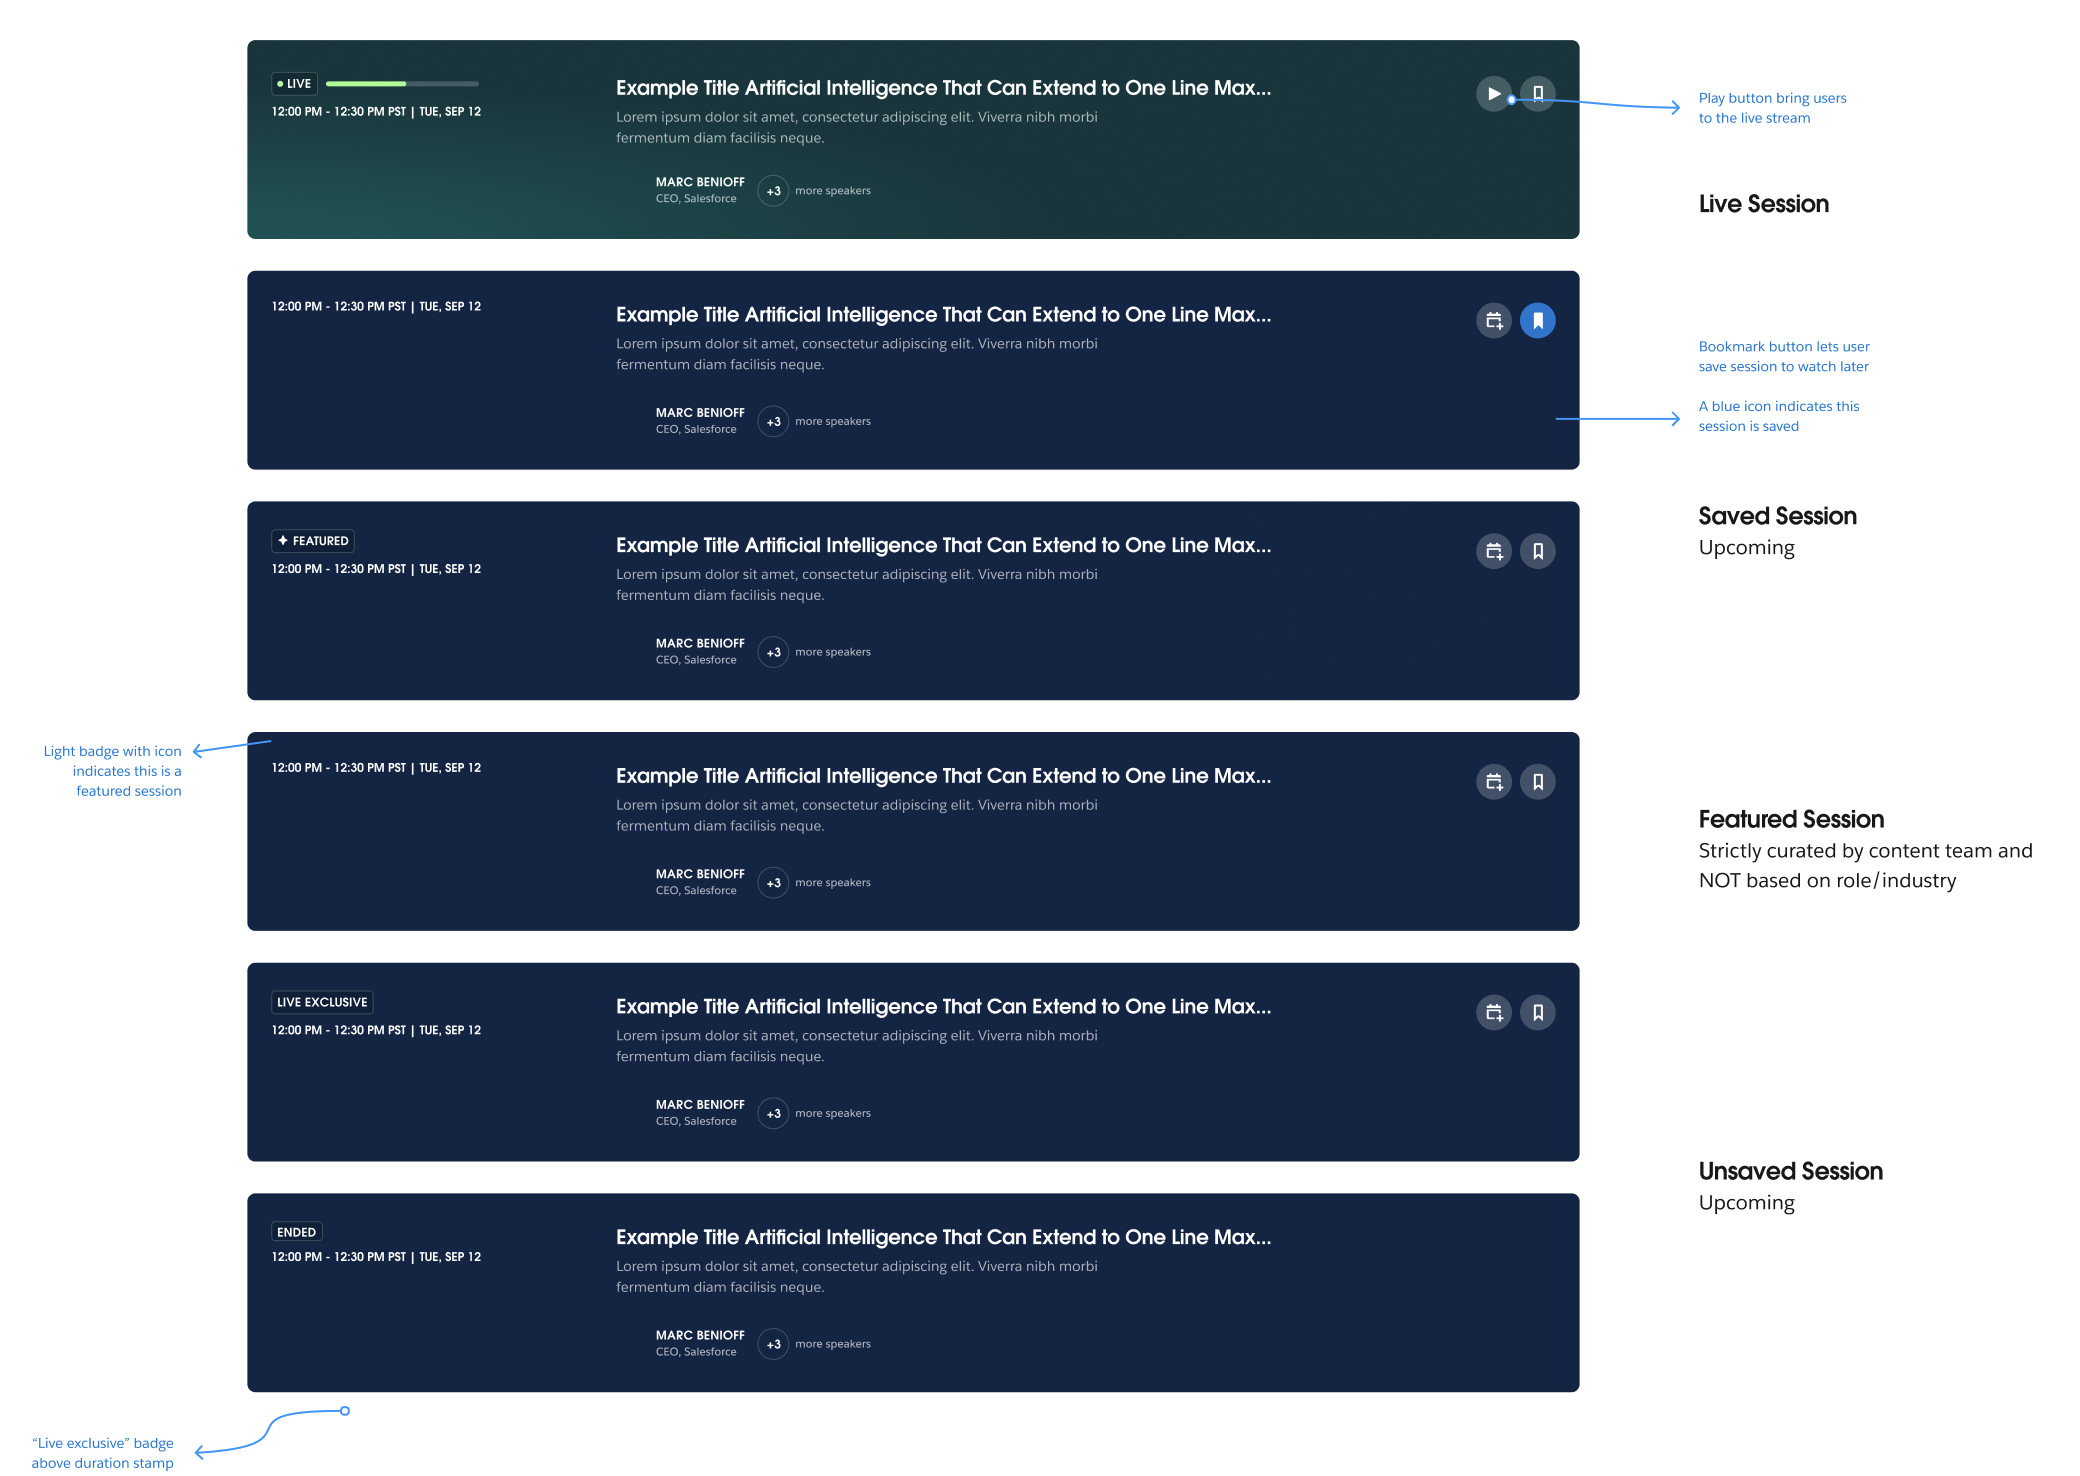Play the live stream in the LIVE card
This screenshot has height=1476, width=2080.
click(1493, 94)
